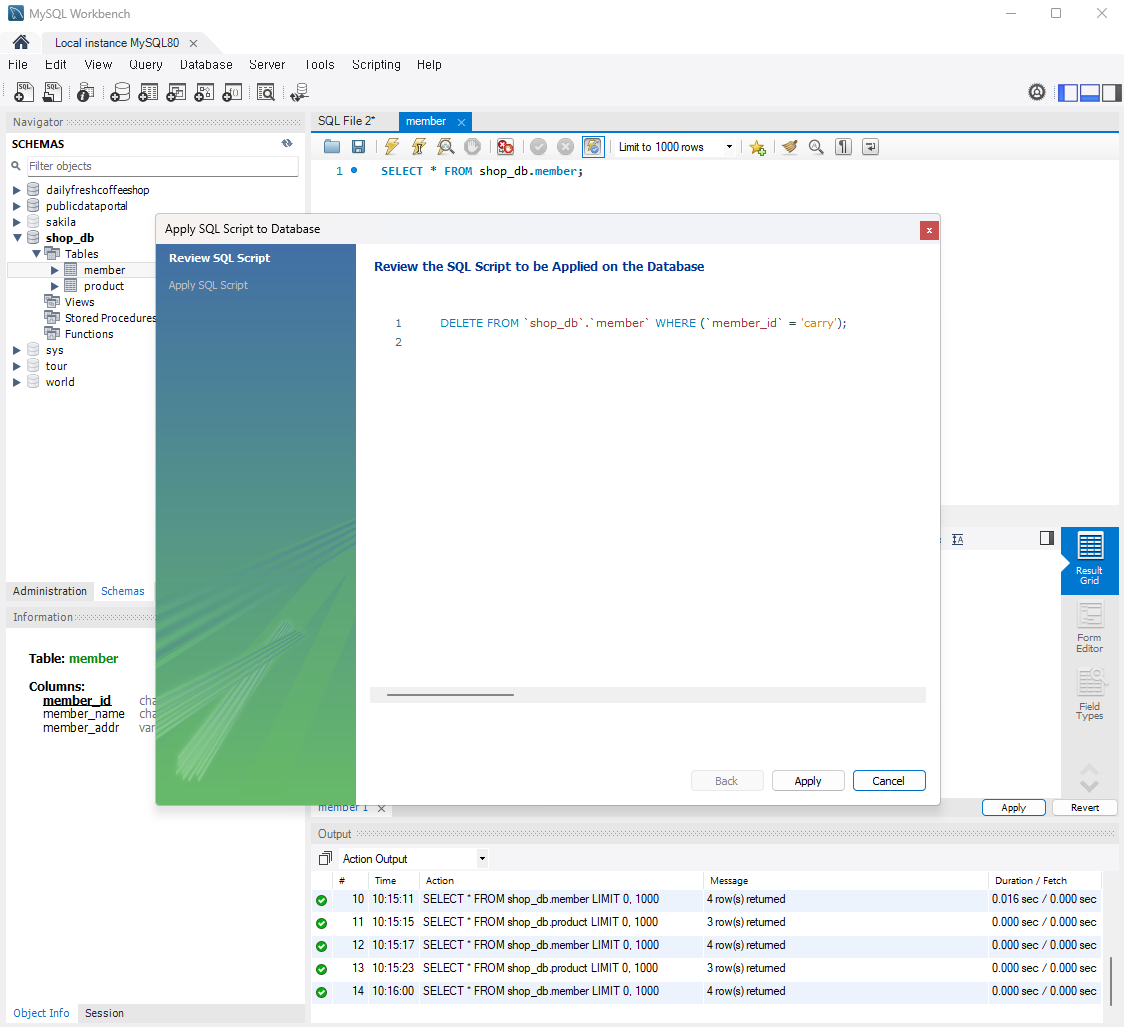
Task: Toggle the bottom output panel visibility
Action: click(x=1090, y=92)
